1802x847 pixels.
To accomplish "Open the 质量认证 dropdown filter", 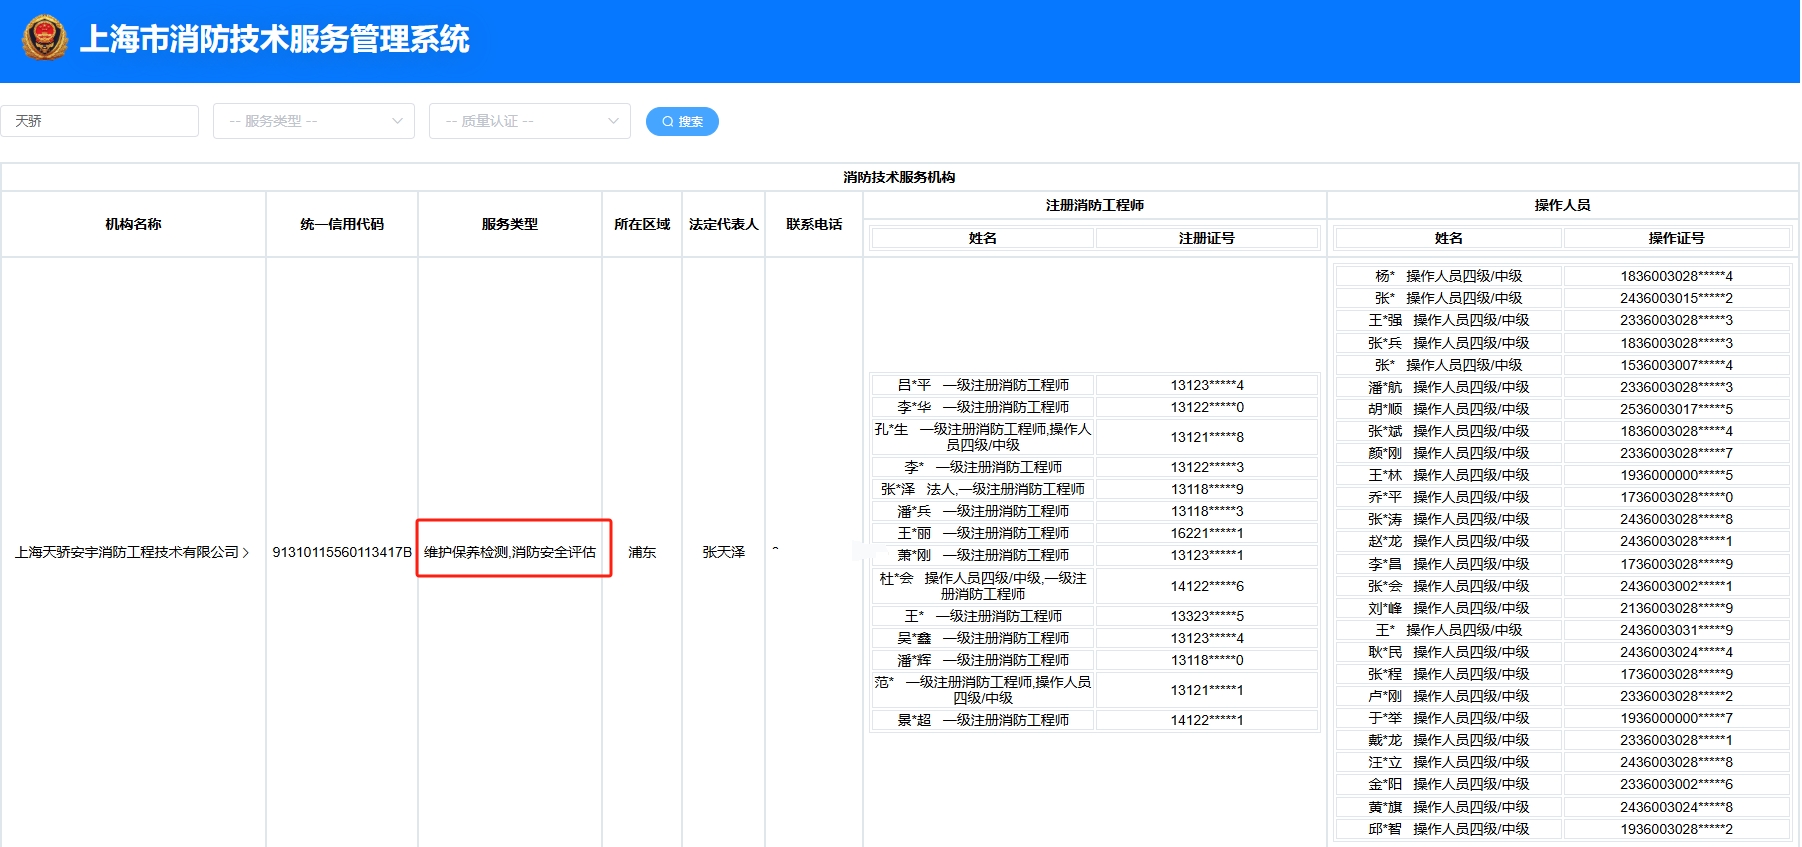I will point(530,121).
